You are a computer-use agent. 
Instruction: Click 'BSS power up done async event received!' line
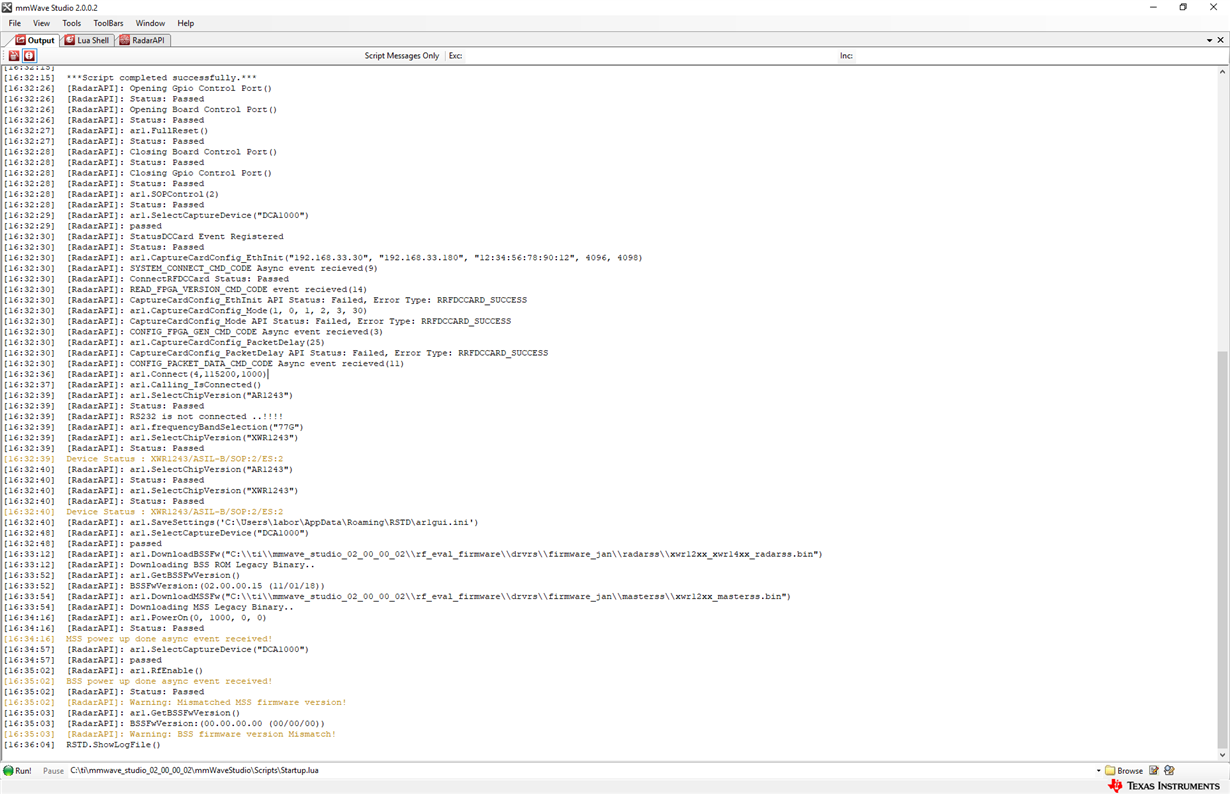click(169, 681)
